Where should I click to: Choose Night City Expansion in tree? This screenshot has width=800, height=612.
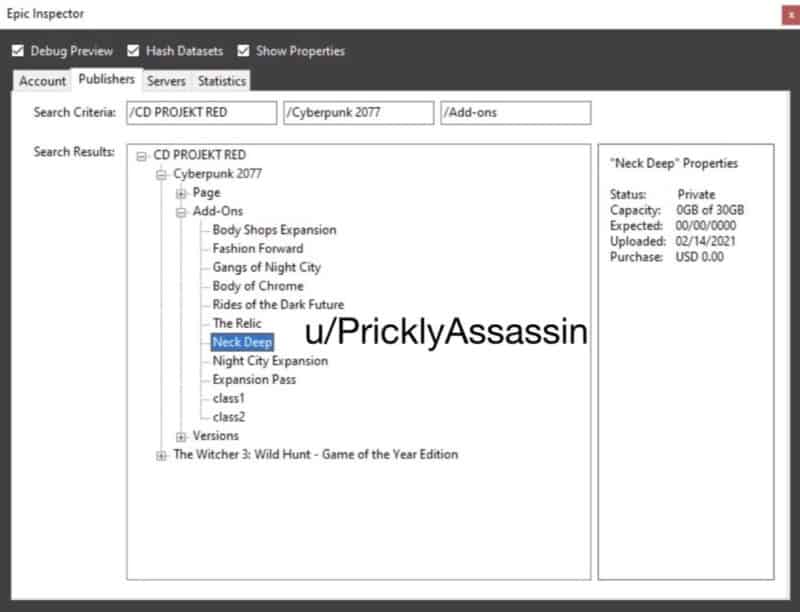click(270, 361)
